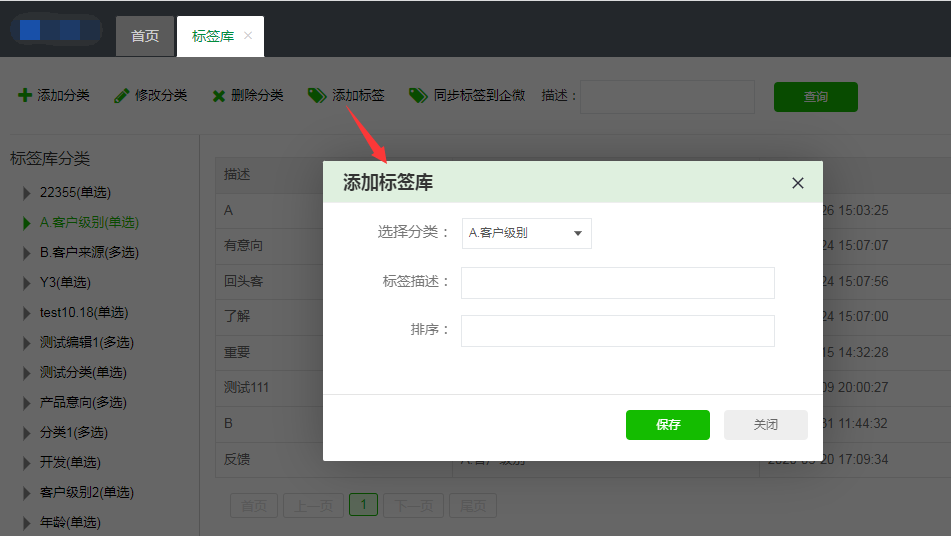Click the tag icon for 添加标签

pyautogui.click(x=317, y=95)
